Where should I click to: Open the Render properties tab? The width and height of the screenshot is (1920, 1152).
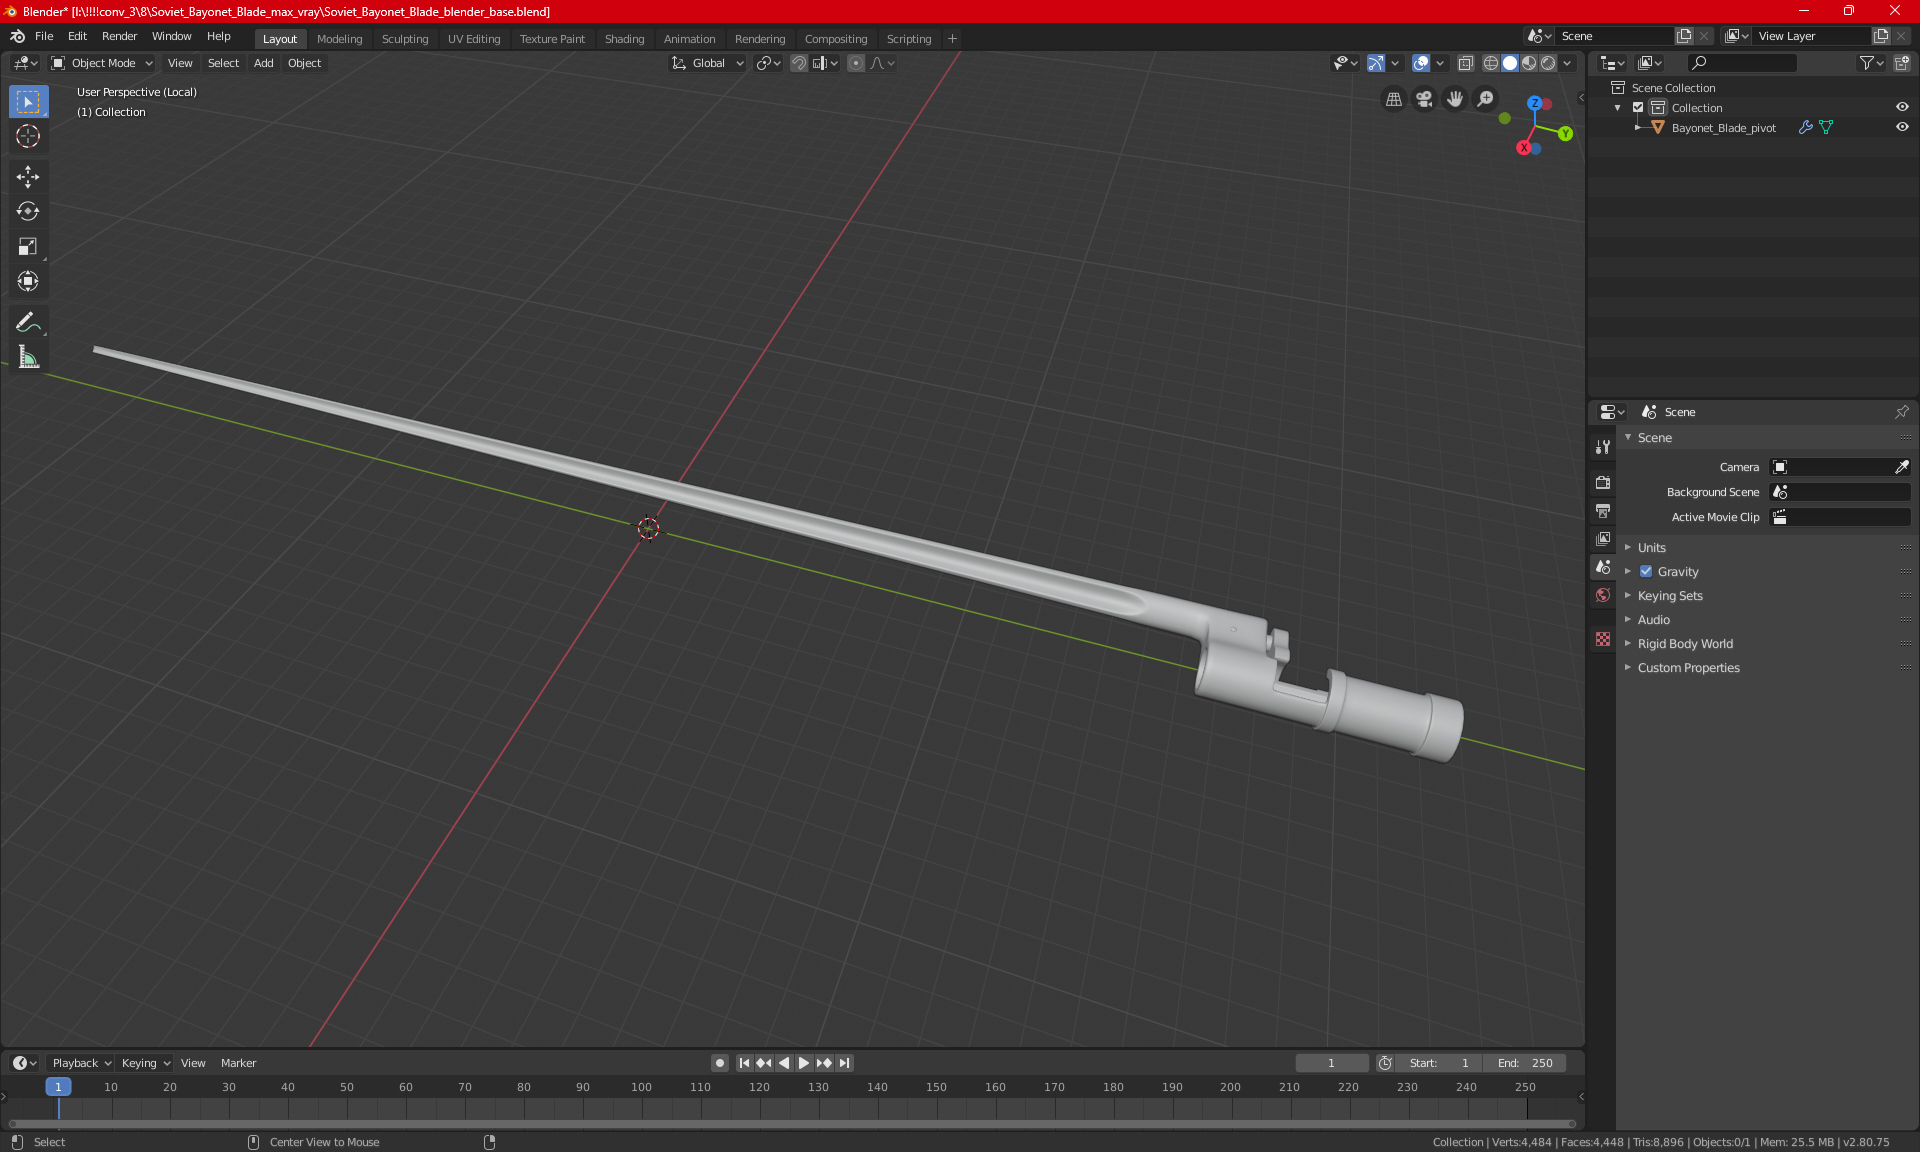point(1603,482)
